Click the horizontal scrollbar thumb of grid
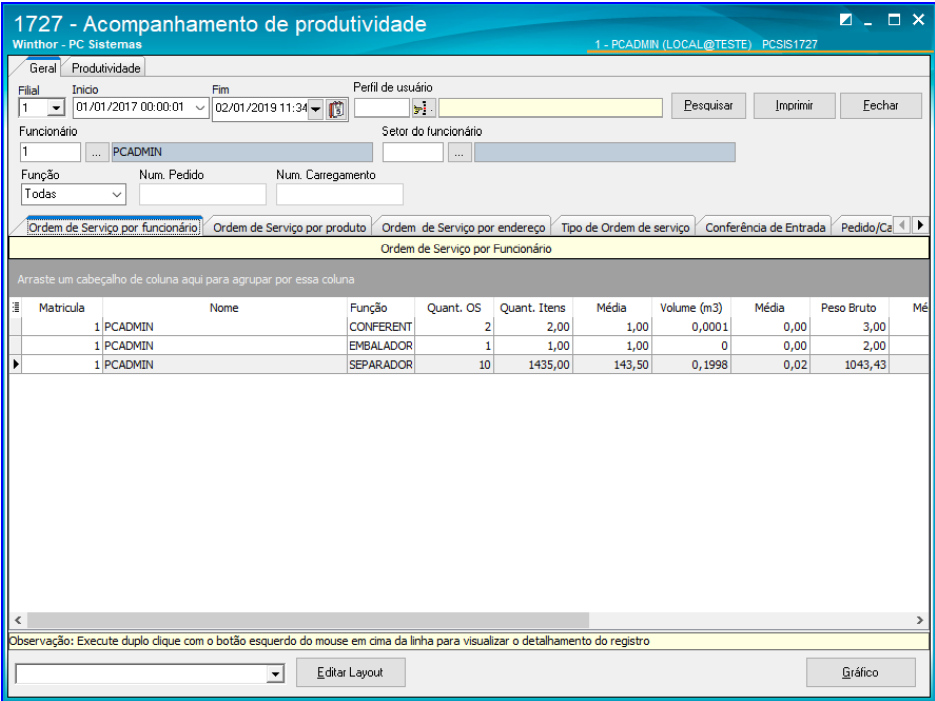The width and height of the screenshot is (935, 701). 308,620
